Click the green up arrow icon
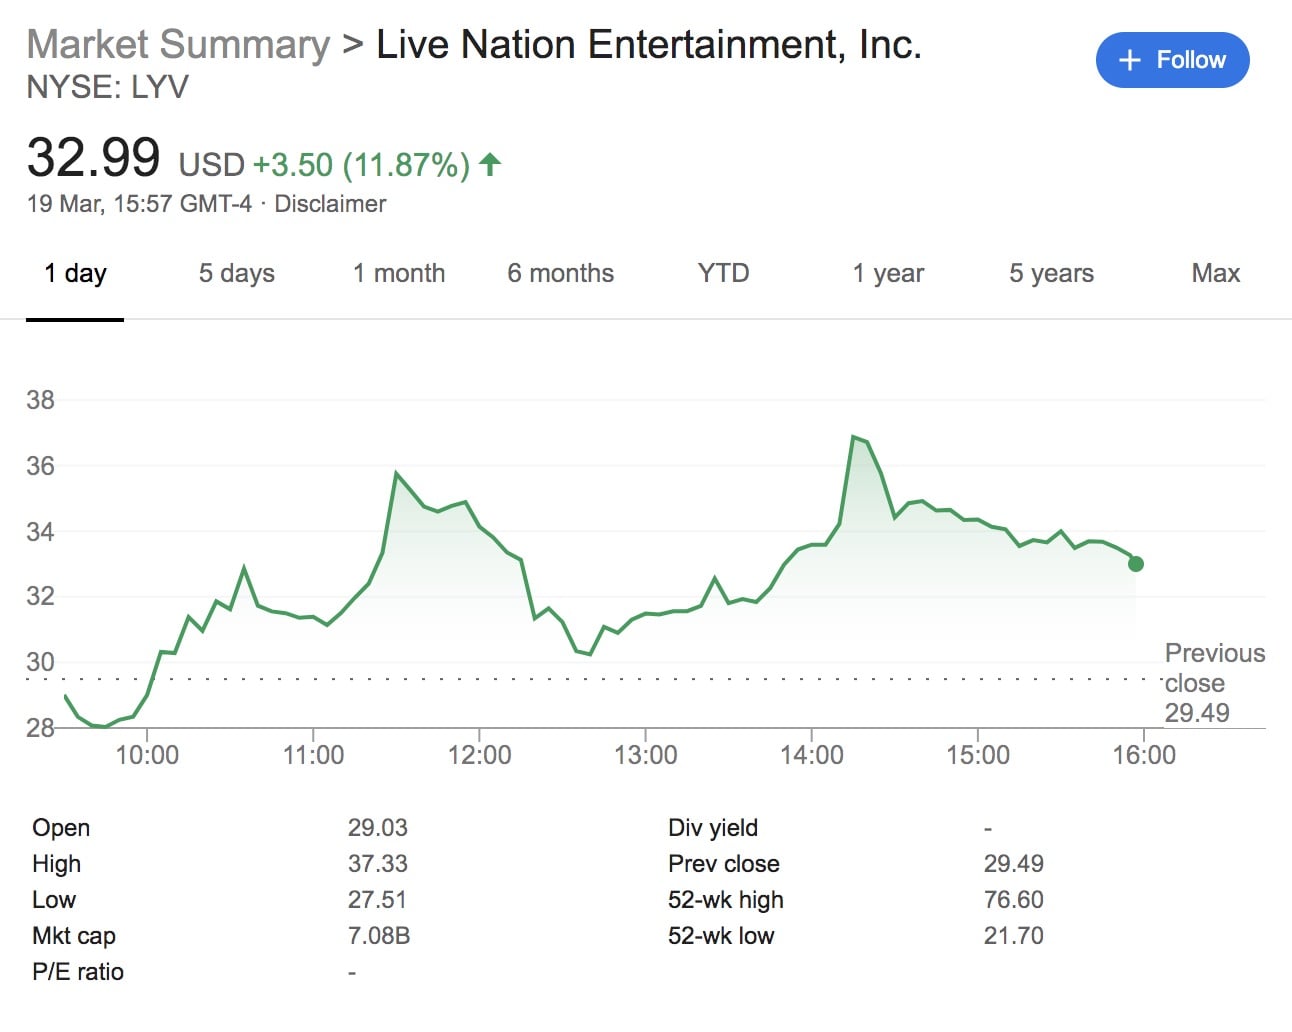This screenshot has height=1032, width=1292. tap(490, 164)
